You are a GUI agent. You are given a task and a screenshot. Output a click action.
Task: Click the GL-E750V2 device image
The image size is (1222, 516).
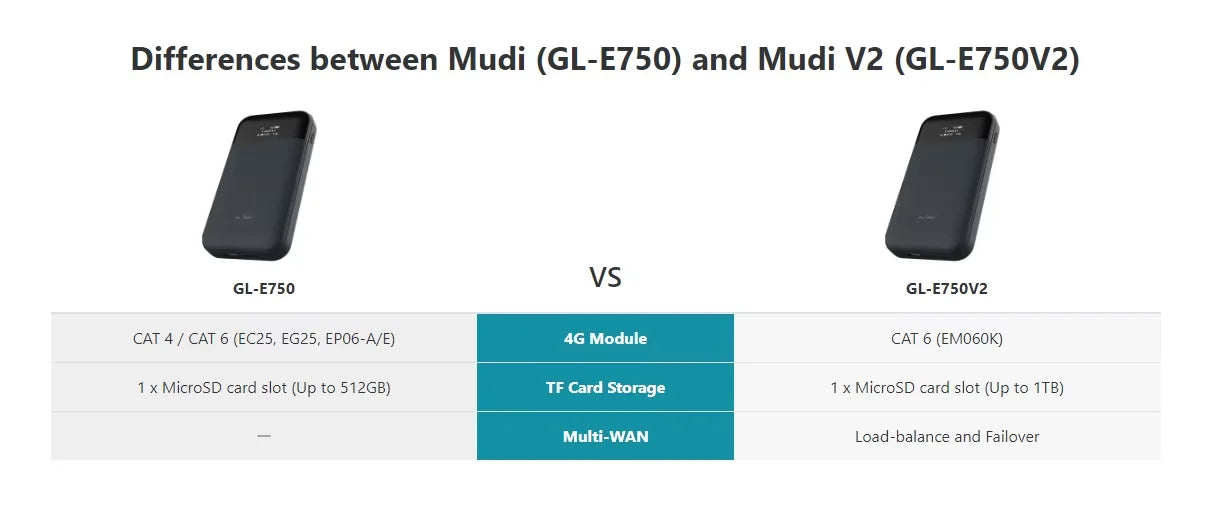(x=942, y=186)
